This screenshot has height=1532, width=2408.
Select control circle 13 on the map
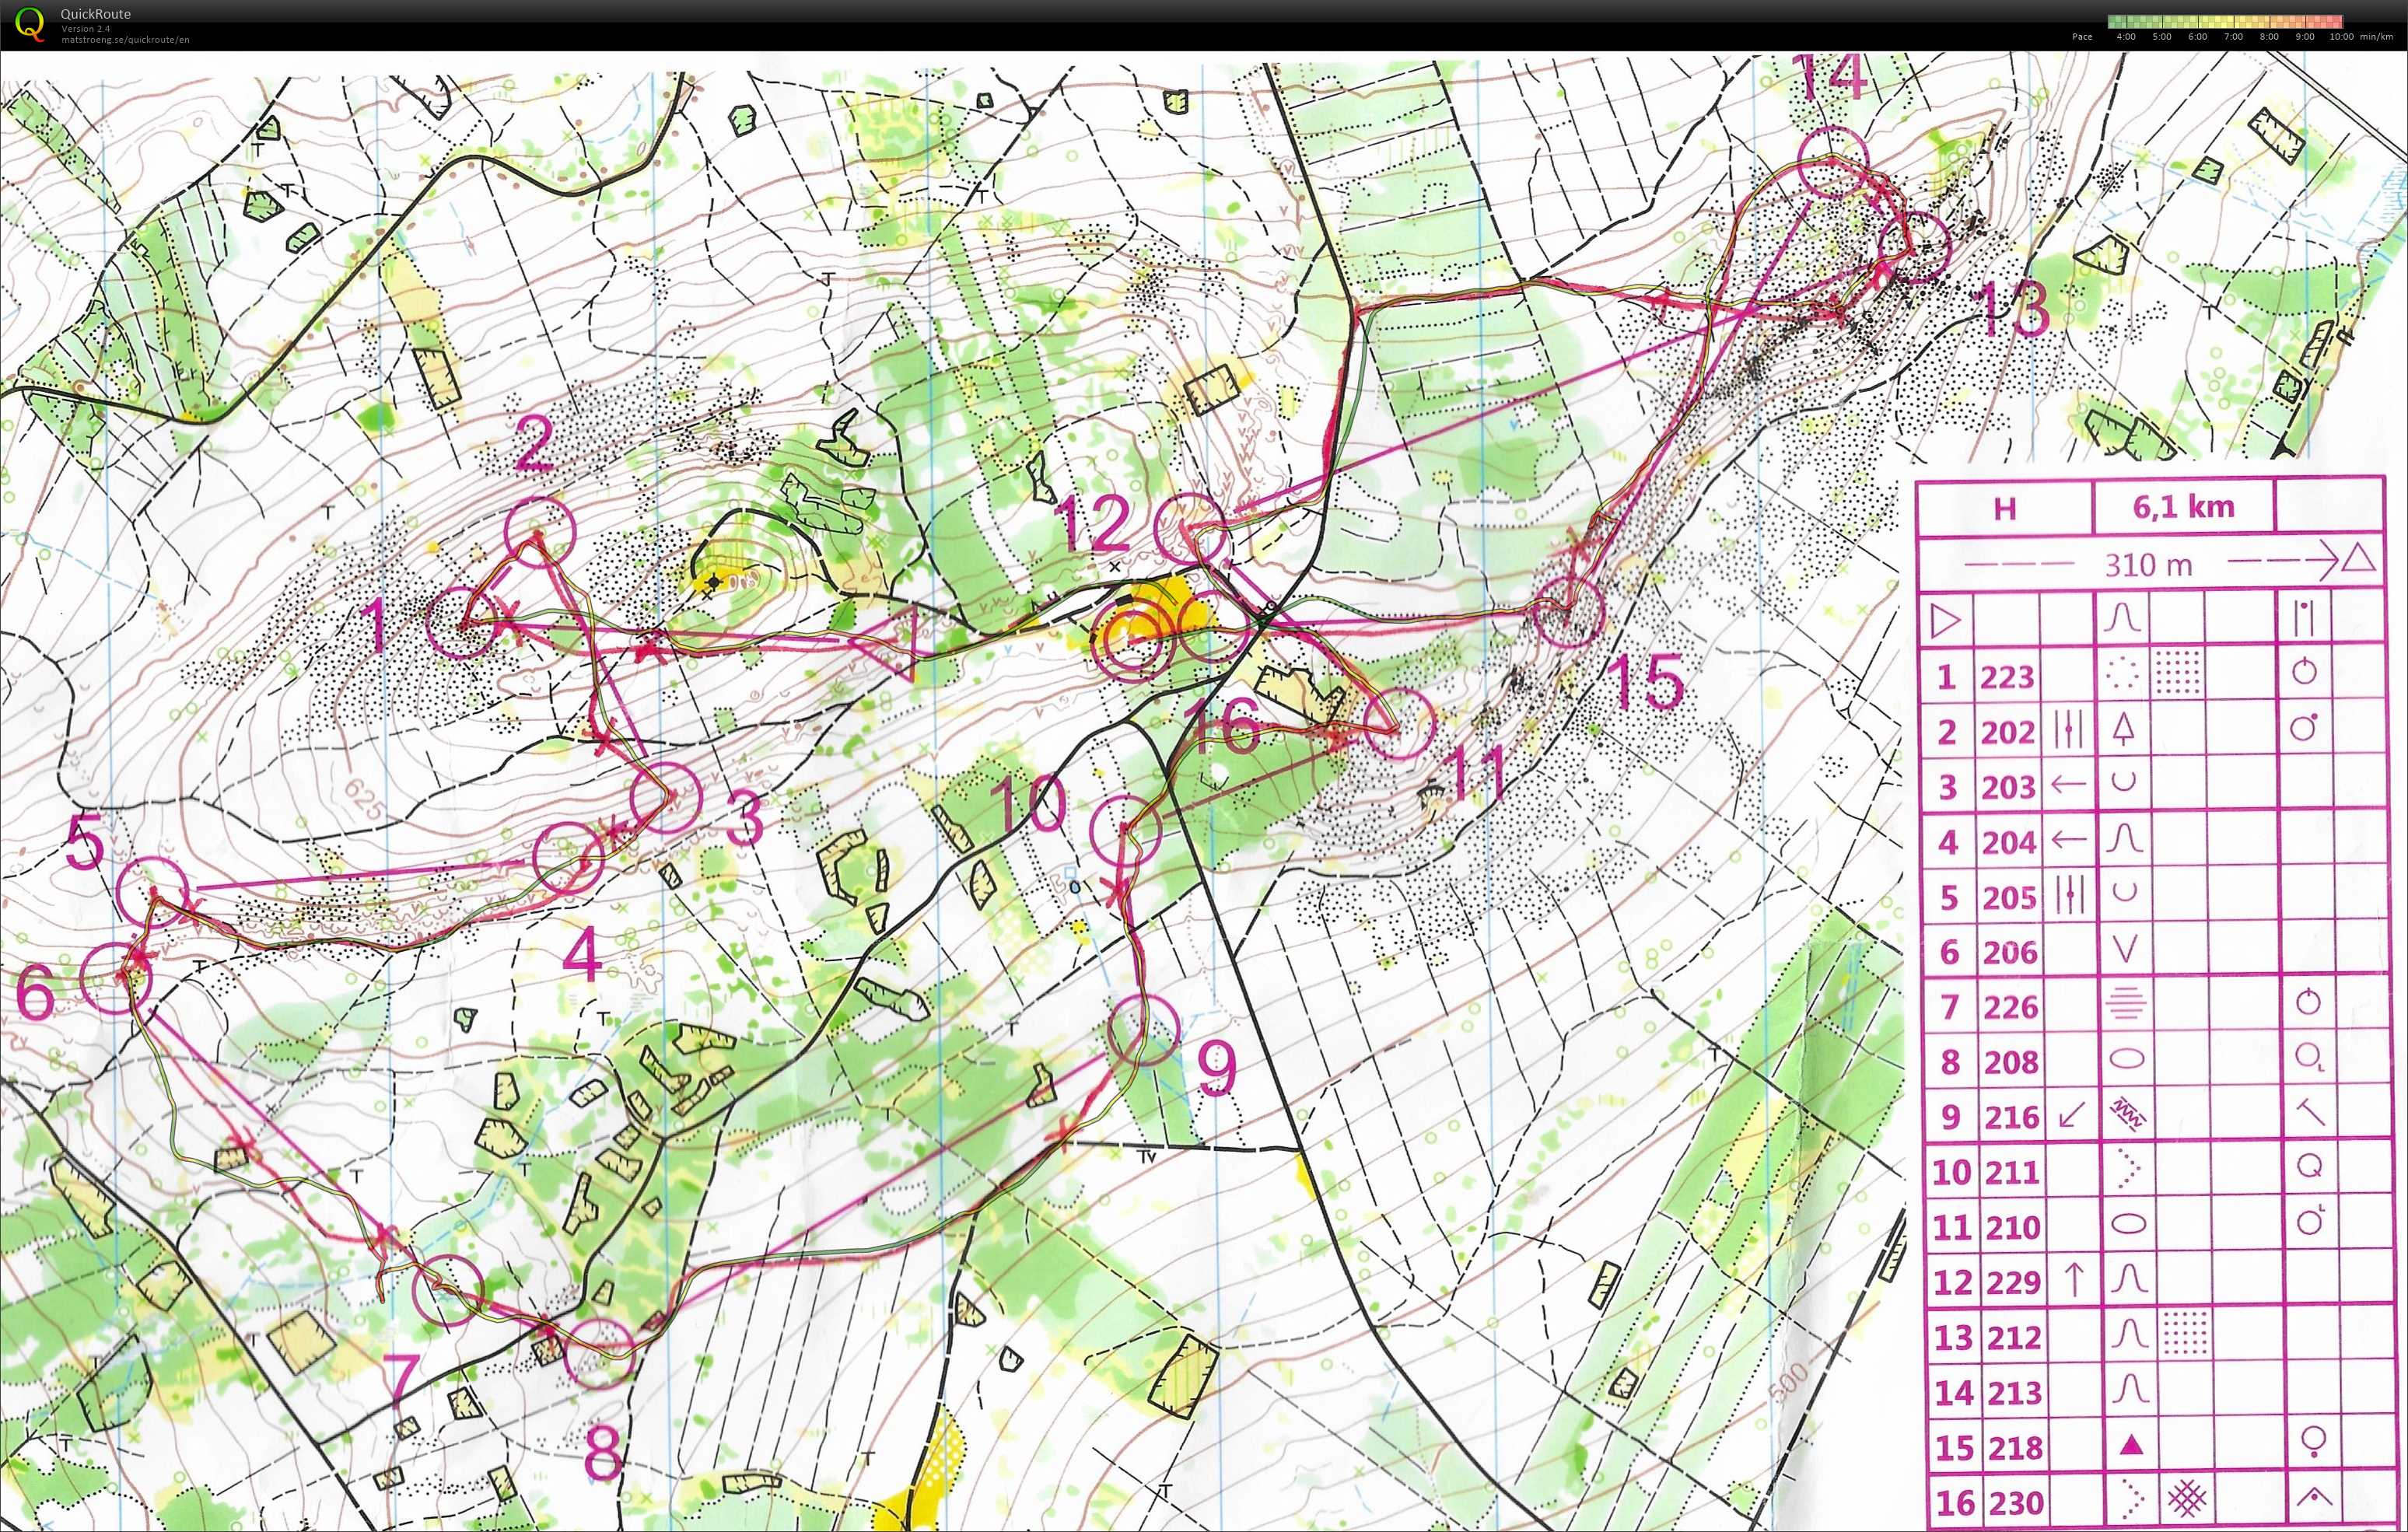click(1916, 246)
